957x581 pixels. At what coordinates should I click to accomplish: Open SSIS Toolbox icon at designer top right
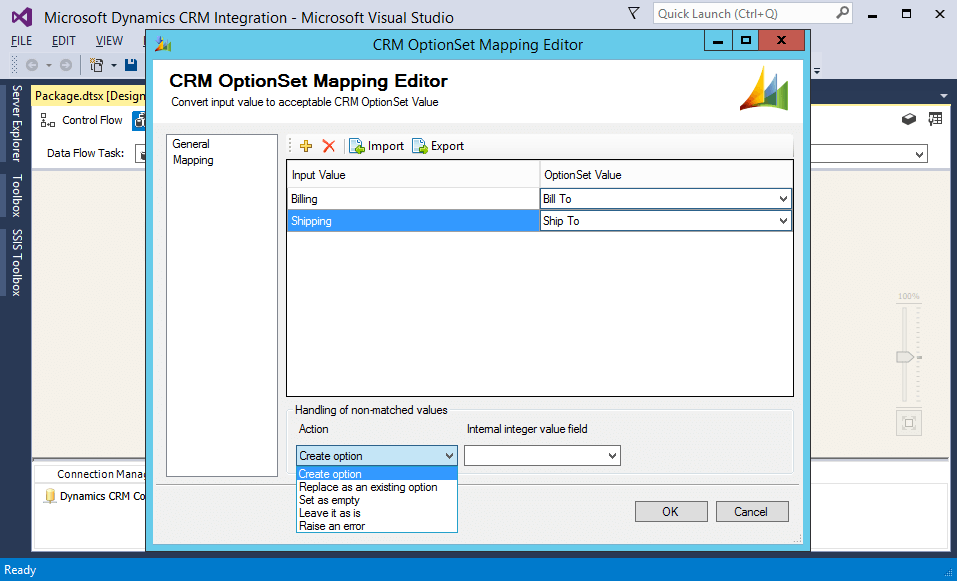[x=909, y=119]
